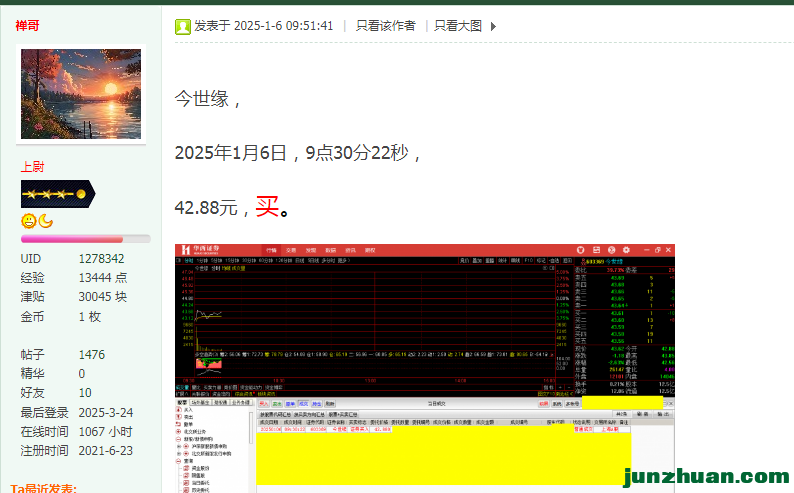This screenshot has height=493, width=794.
Task: Open the 禅哥 username profile link
Action: (29, 25)
